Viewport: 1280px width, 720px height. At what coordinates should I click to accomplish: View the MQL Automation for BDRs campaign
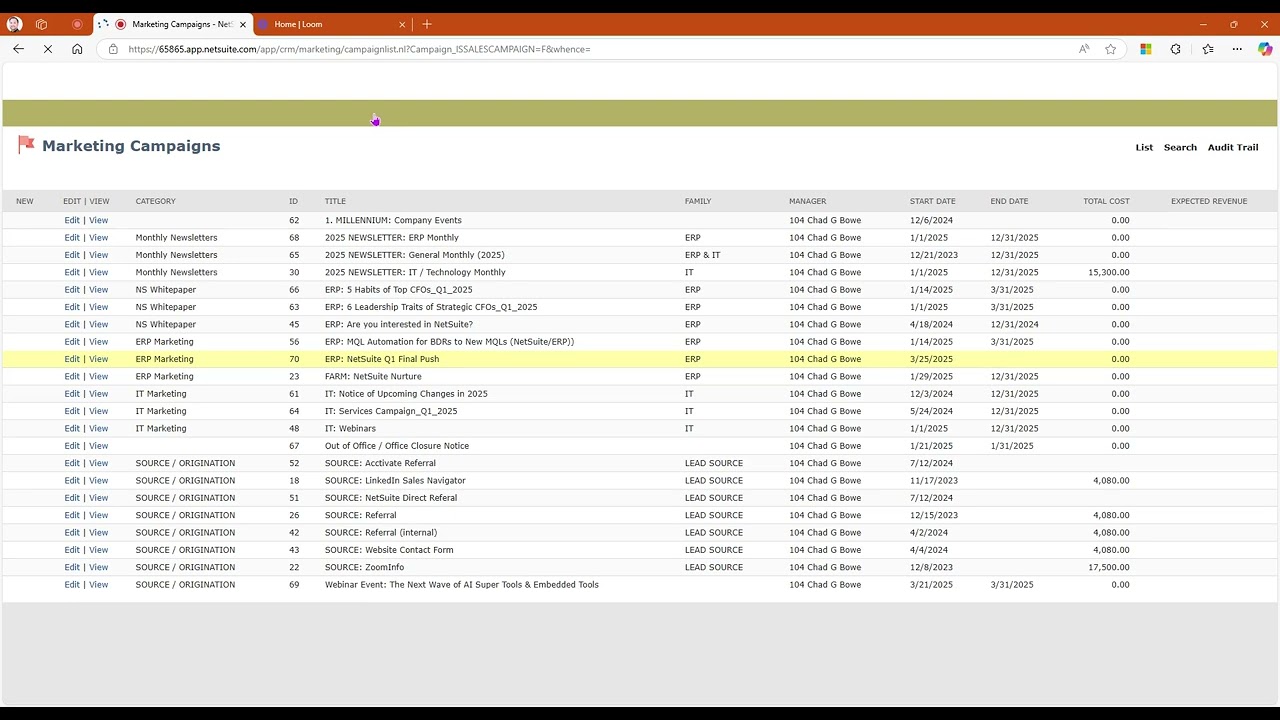[x=98, y=342]
